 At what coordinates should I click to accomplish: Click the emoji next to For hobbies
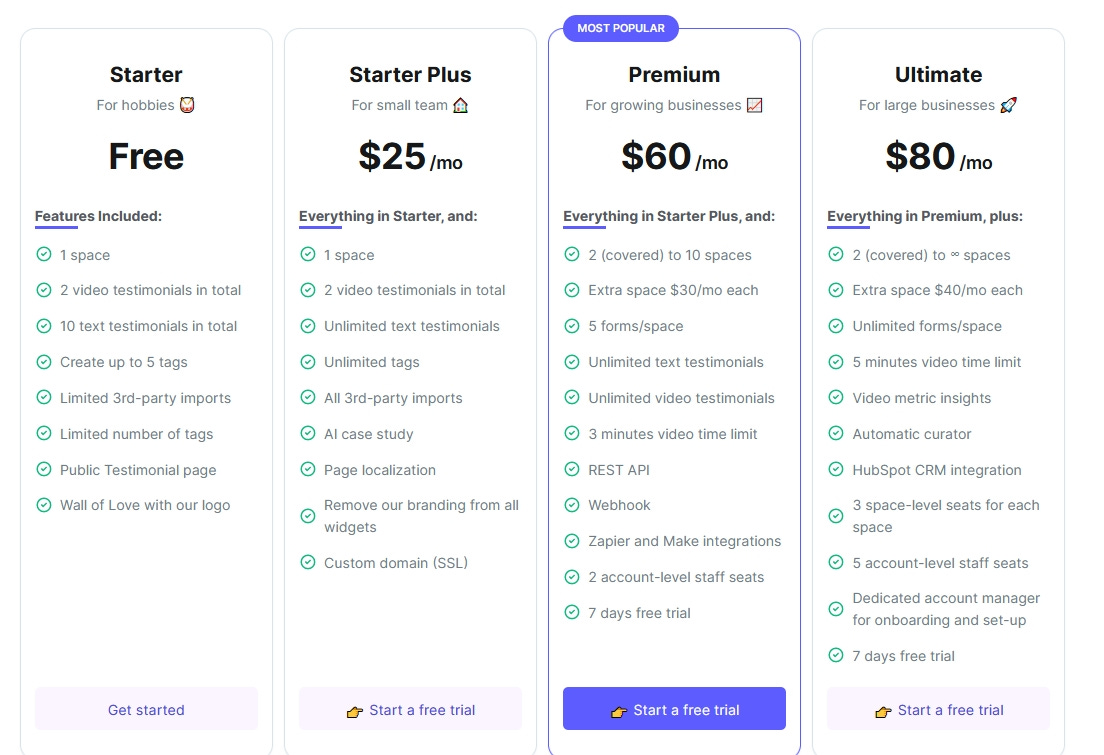point(187,105)
